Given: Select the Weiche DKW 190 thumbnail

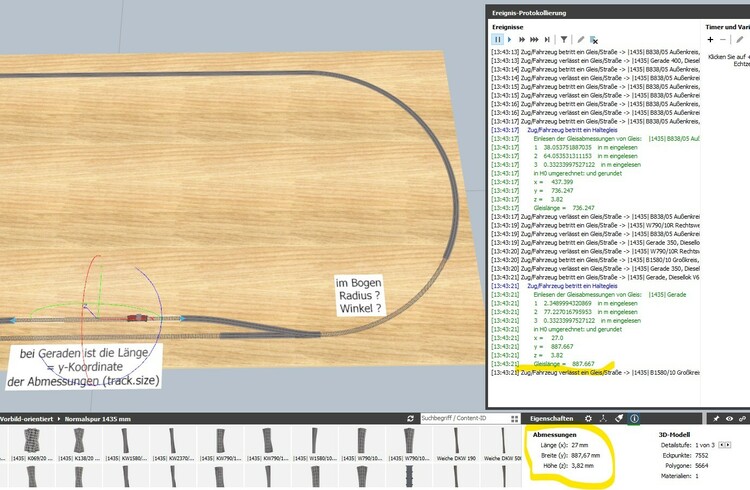Looking at the screenshot, I should click(x=456, y=446).
